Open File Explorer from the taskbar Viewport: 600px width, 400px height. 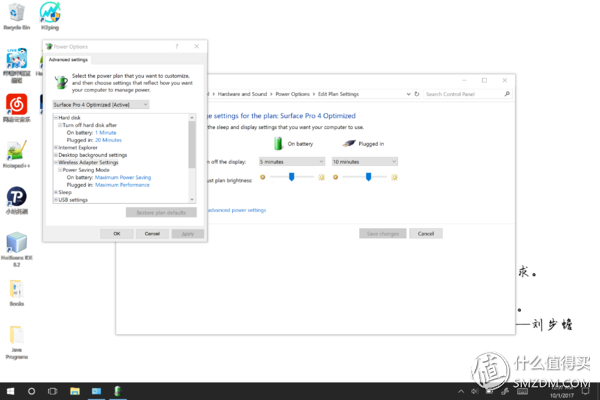click(75, 391)
